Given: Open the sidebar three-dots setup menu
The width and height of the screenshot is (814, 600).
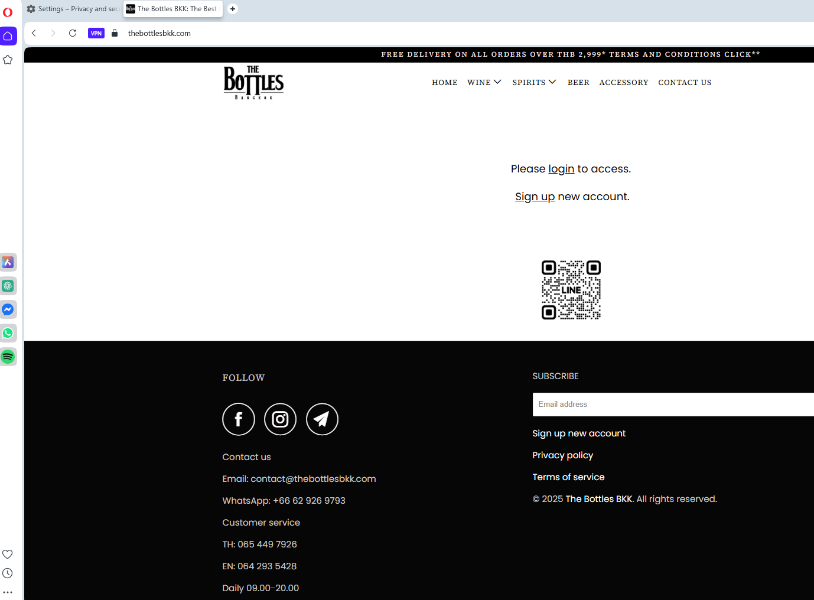Looking at the screenshot, I should pos(8,592).
